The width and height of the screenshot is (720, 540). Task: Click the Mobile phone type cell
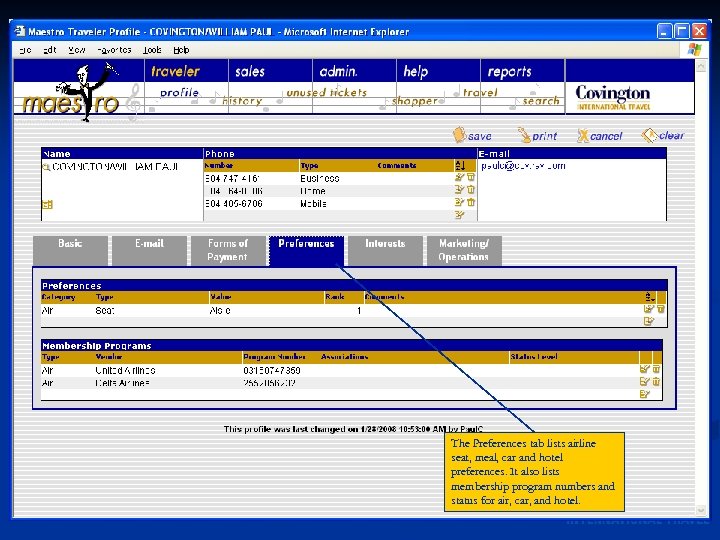pyautogui.click(x=313, y=203)
